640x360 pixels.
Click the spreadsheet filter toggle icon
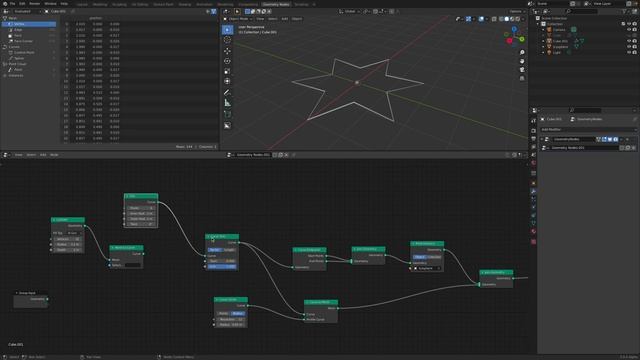click(x=213, y=11)
